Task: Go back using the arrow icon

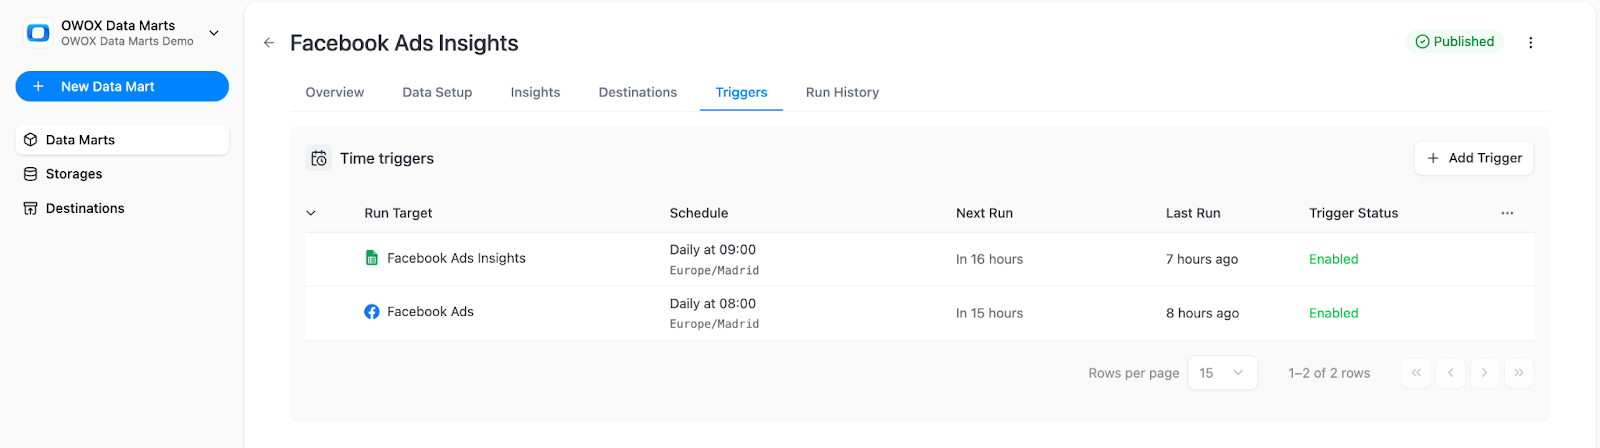Action: point(269,42)
